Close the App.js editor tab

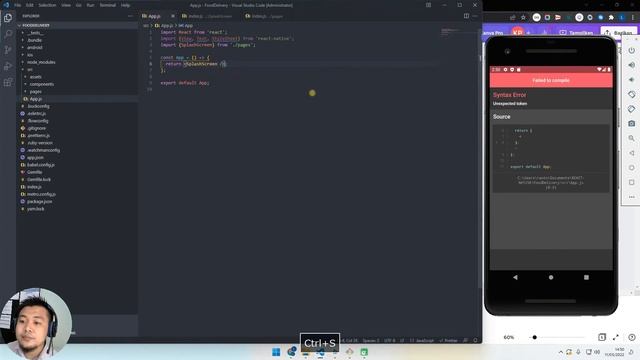click(x=173, y=16)
